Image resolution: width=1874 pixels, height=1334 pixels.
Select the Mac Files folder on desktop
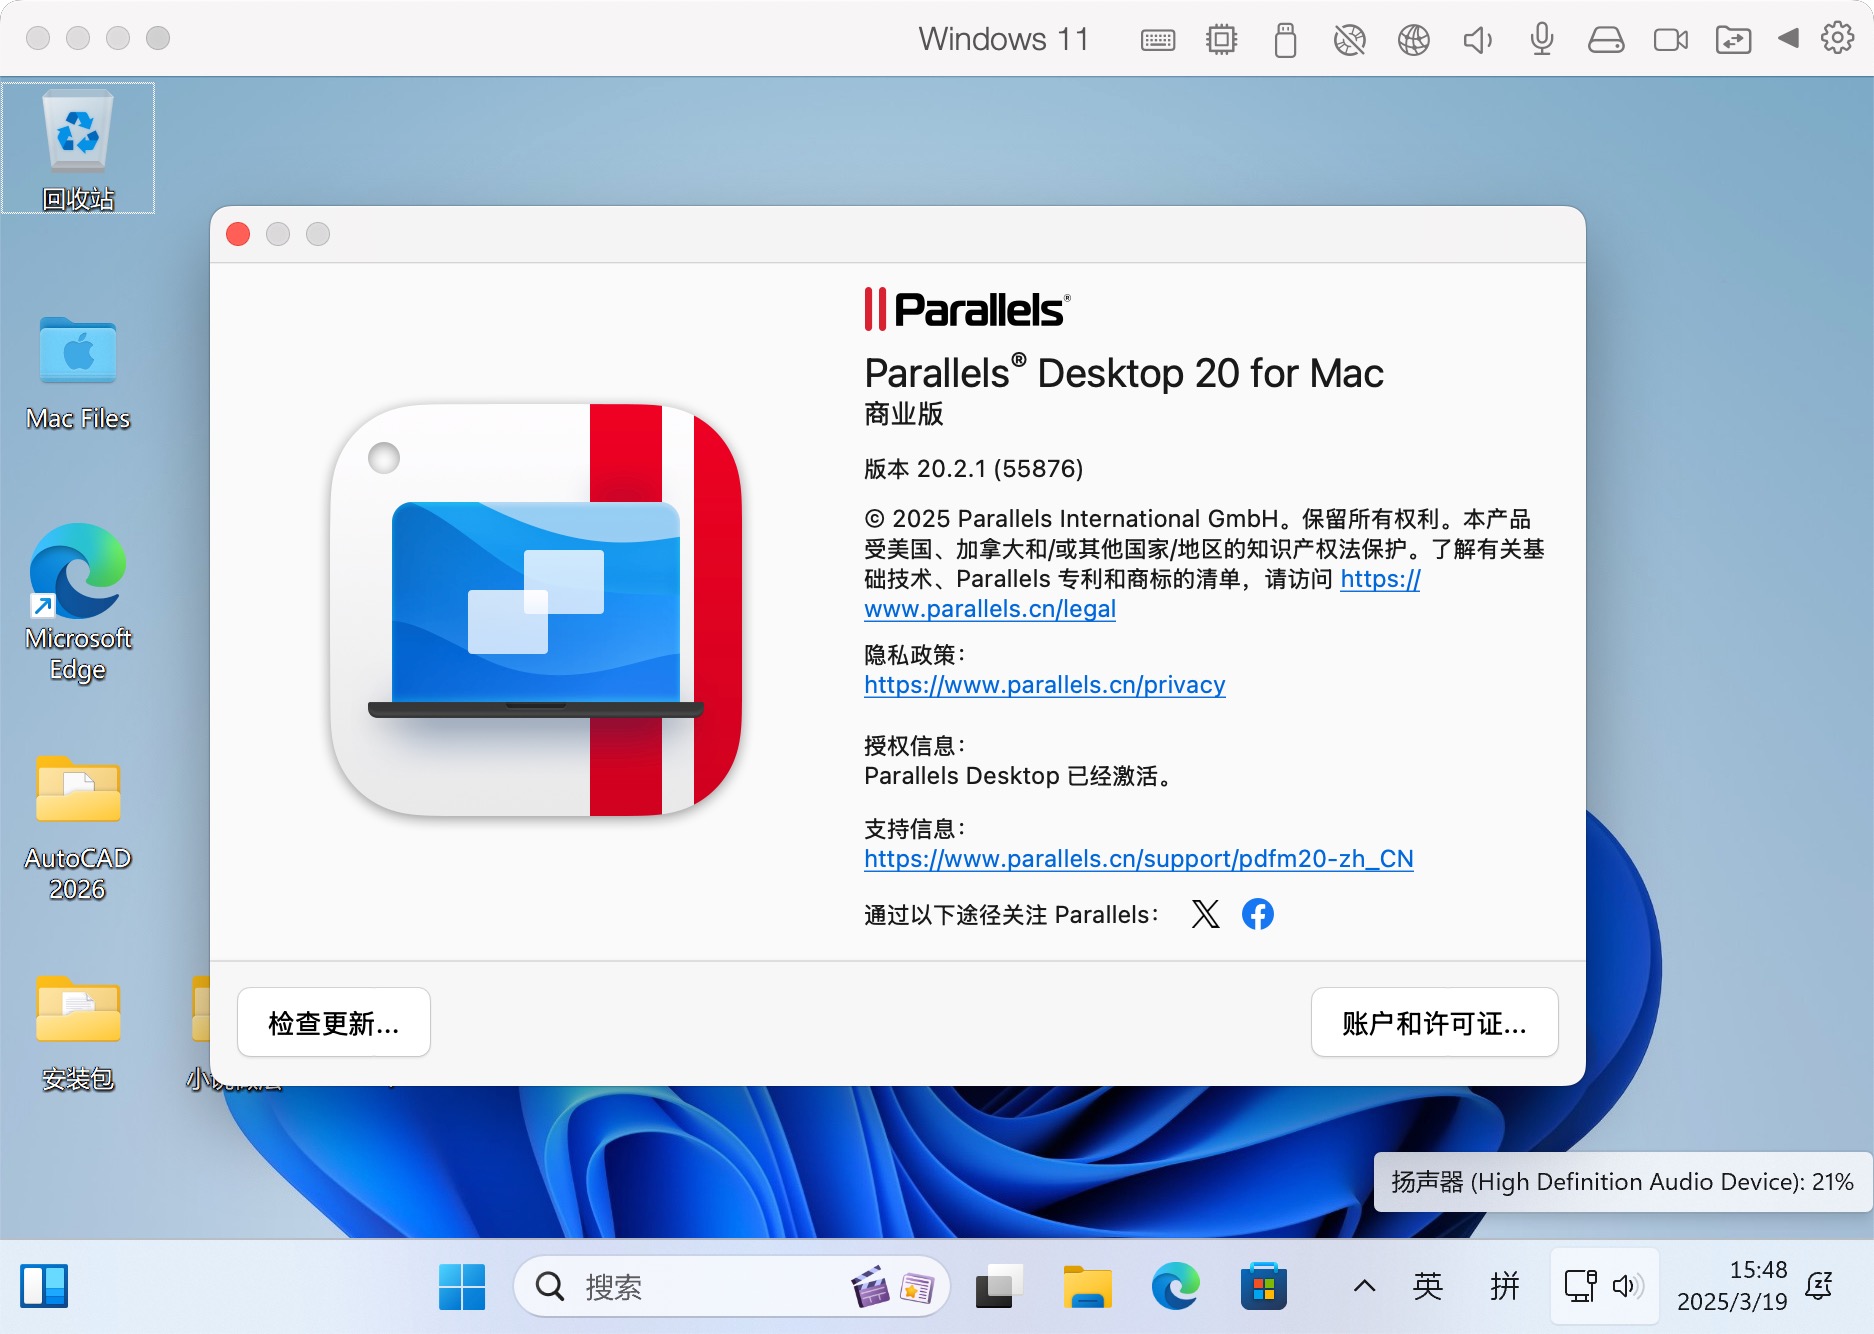point(78,372)
